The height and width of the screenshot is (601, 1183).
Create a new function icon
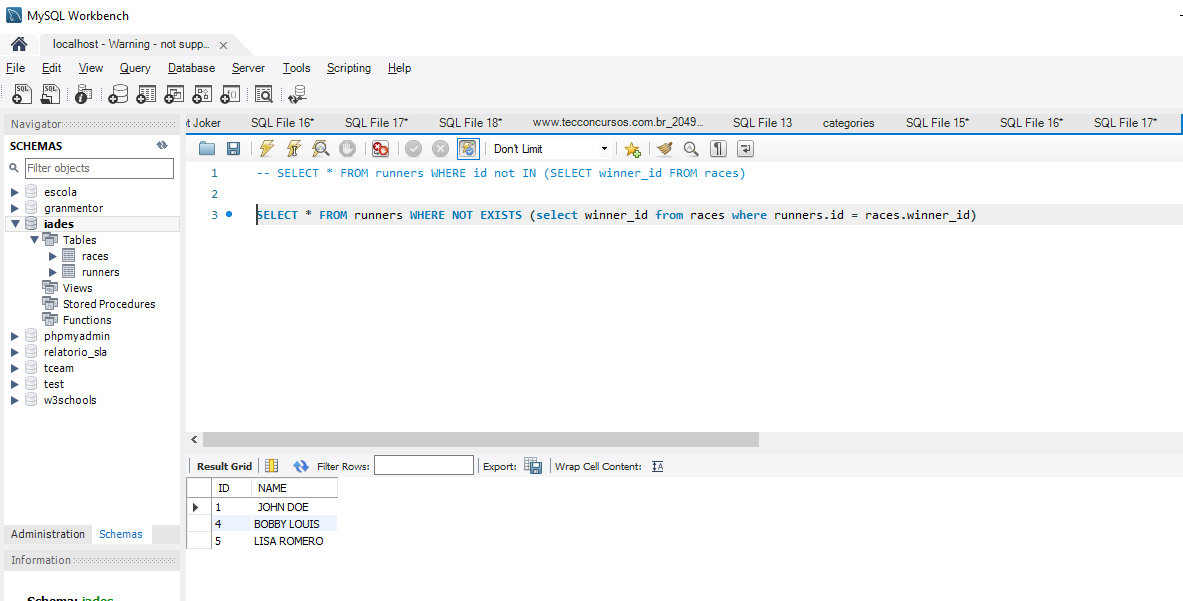tap(230, 94)
